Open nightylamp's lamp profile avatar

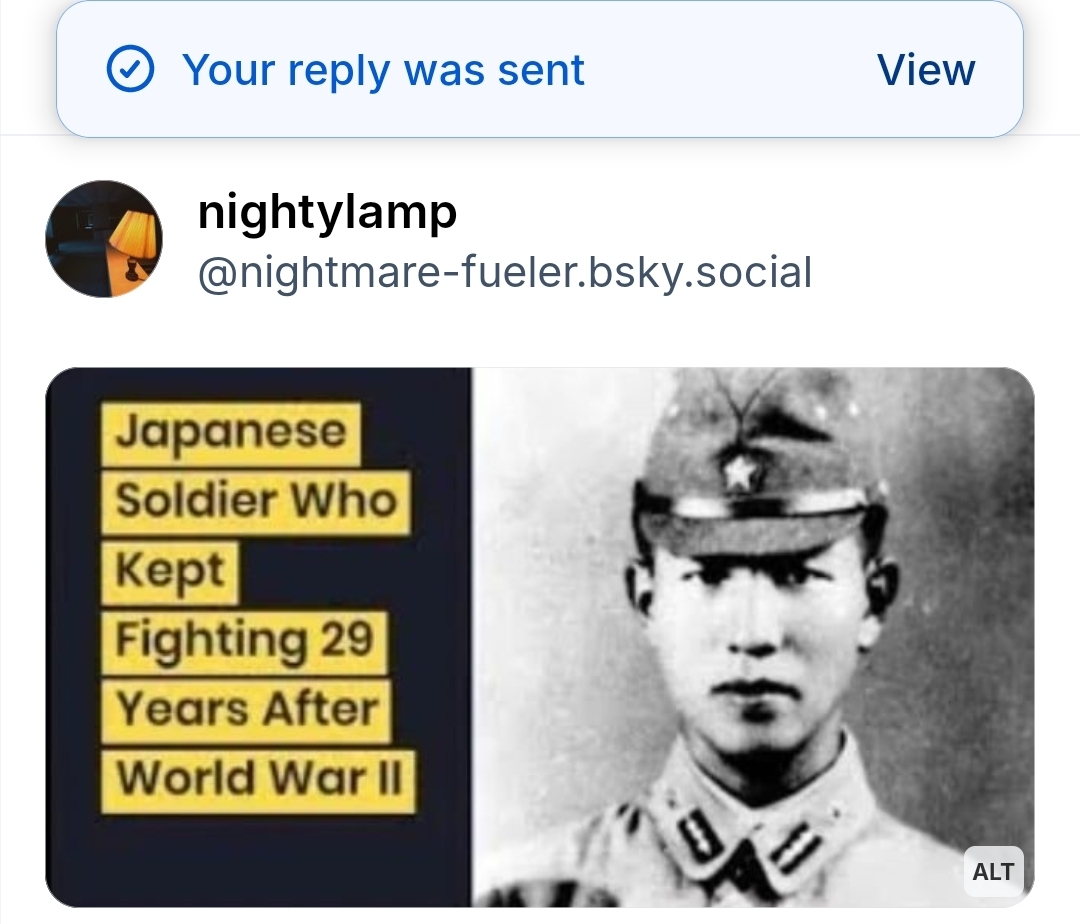pos(104,239)
